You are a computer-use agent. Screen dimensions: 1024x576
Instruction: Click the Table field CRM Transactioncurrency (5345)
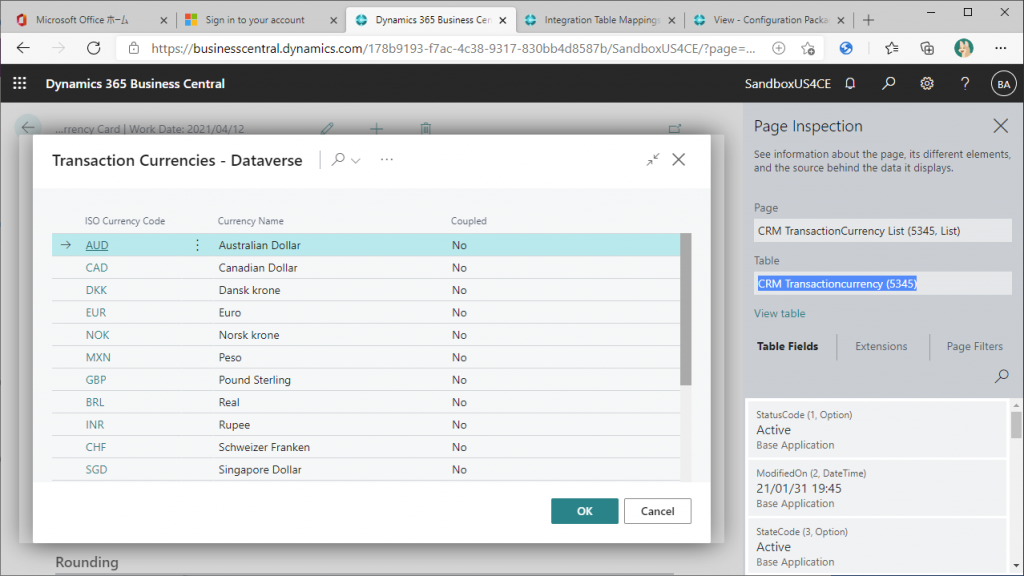[x=882, y=283]
